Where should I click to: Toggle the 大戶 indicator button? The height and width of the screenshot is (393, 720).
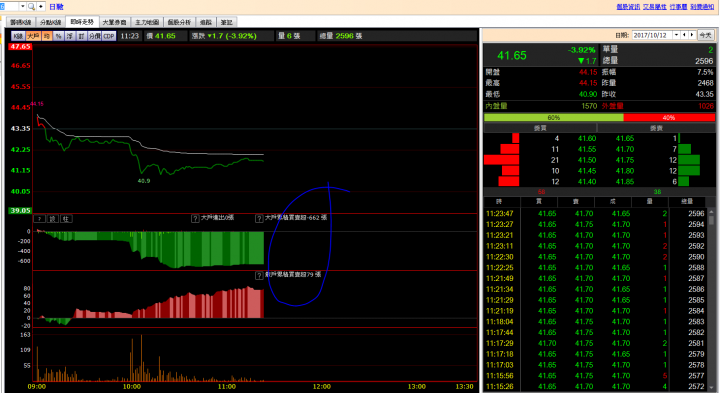pyautogui.click(x=33, y=36)
